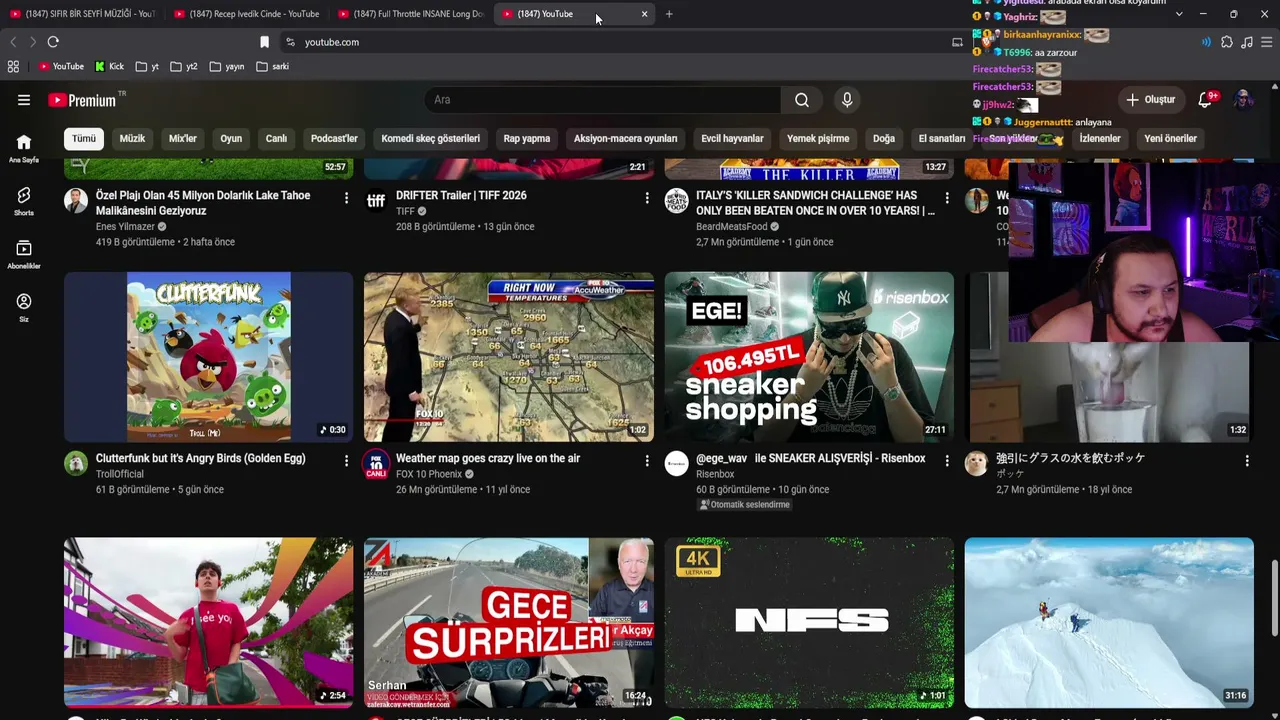Open the account avatar menu
1280x720 pixels.
(1243, 100)
